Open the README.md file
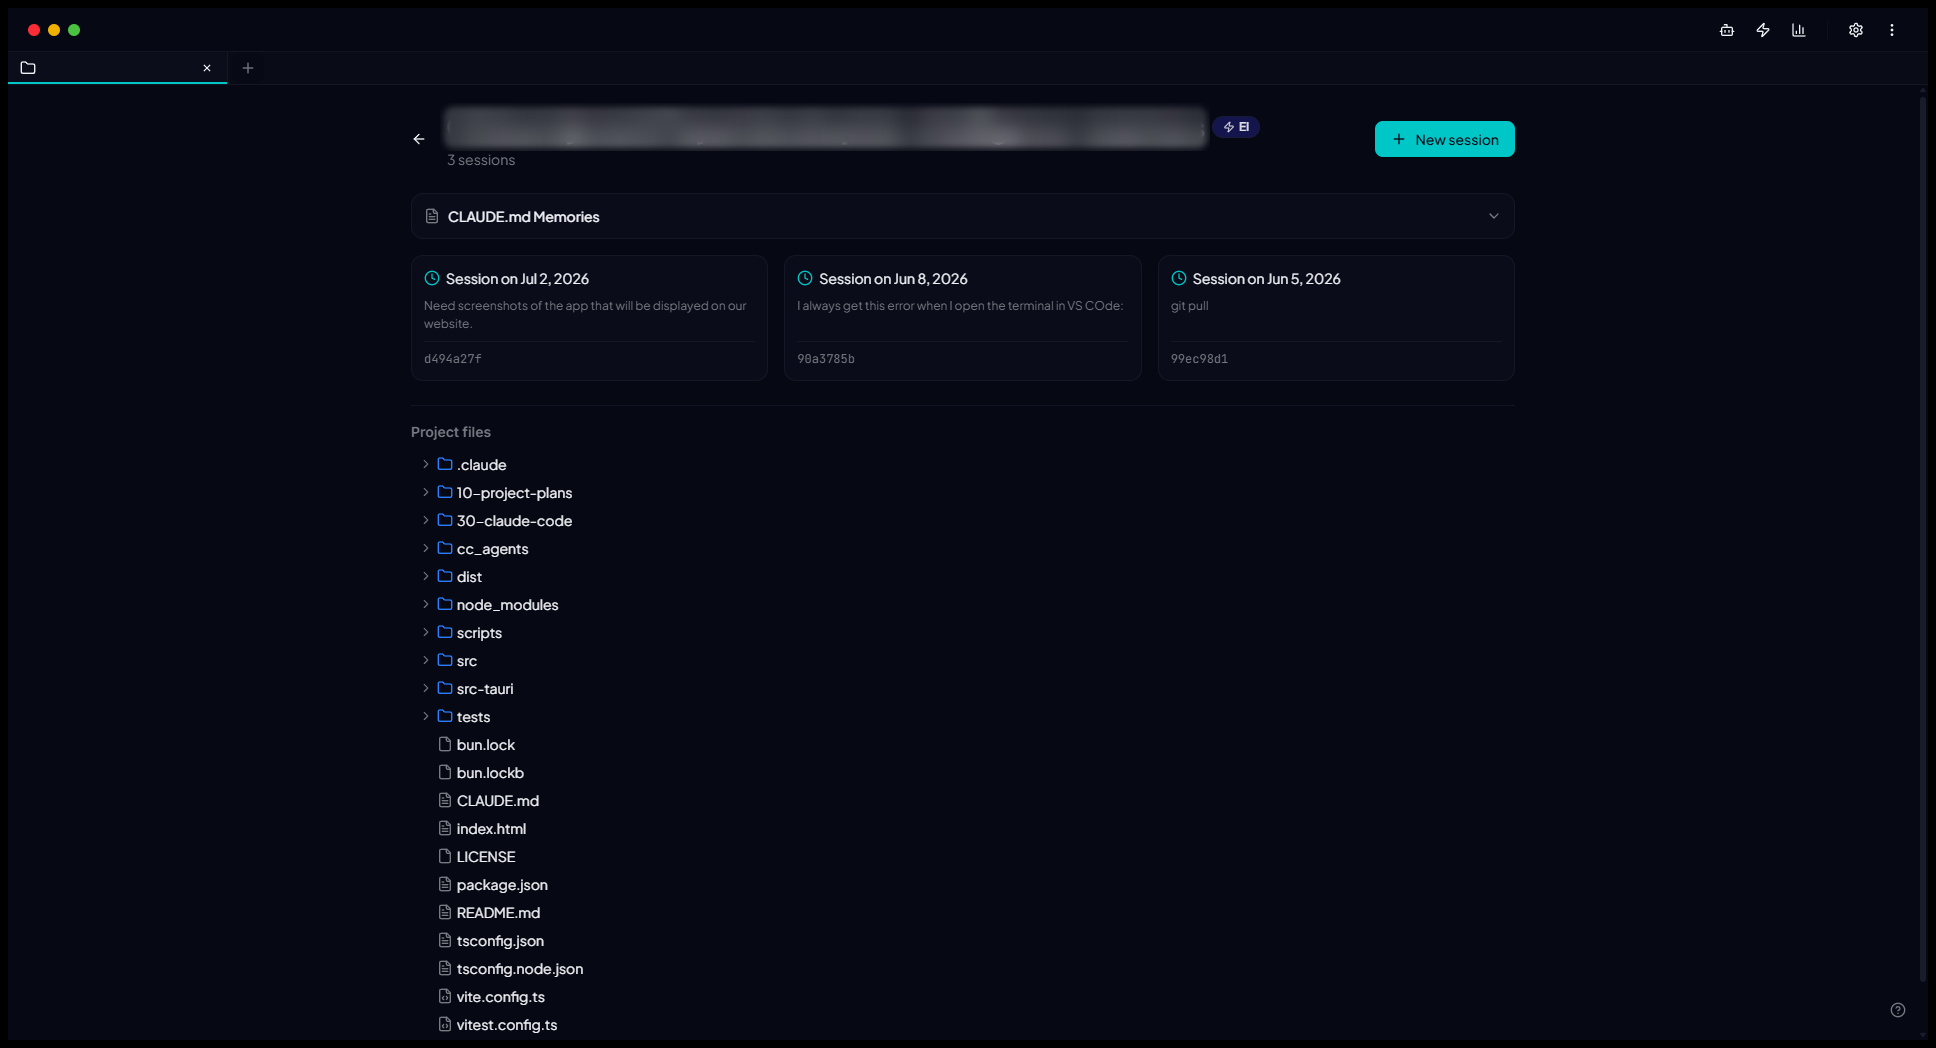1936x1048 pixels. 498,913
